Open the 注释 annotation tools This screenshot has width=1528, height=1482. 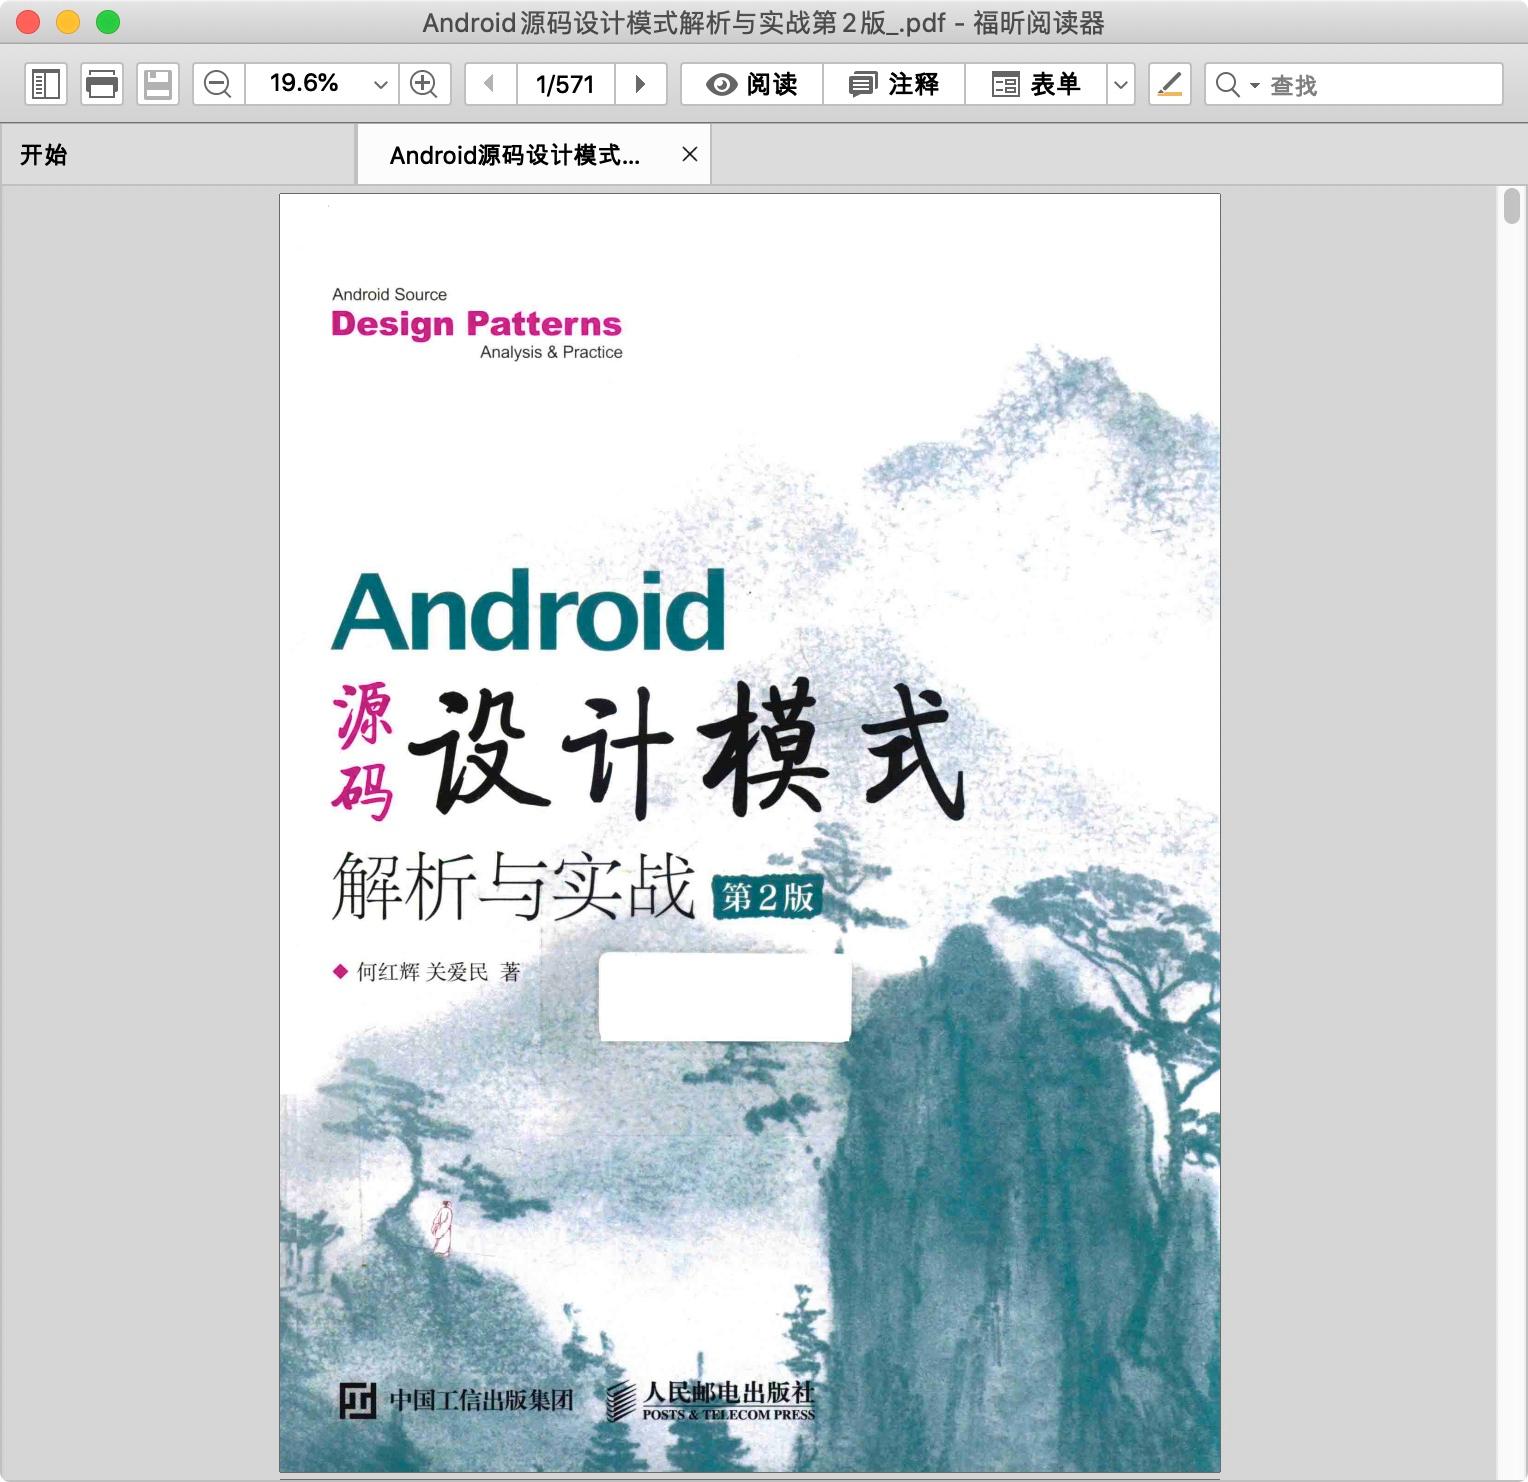(894, 84)
